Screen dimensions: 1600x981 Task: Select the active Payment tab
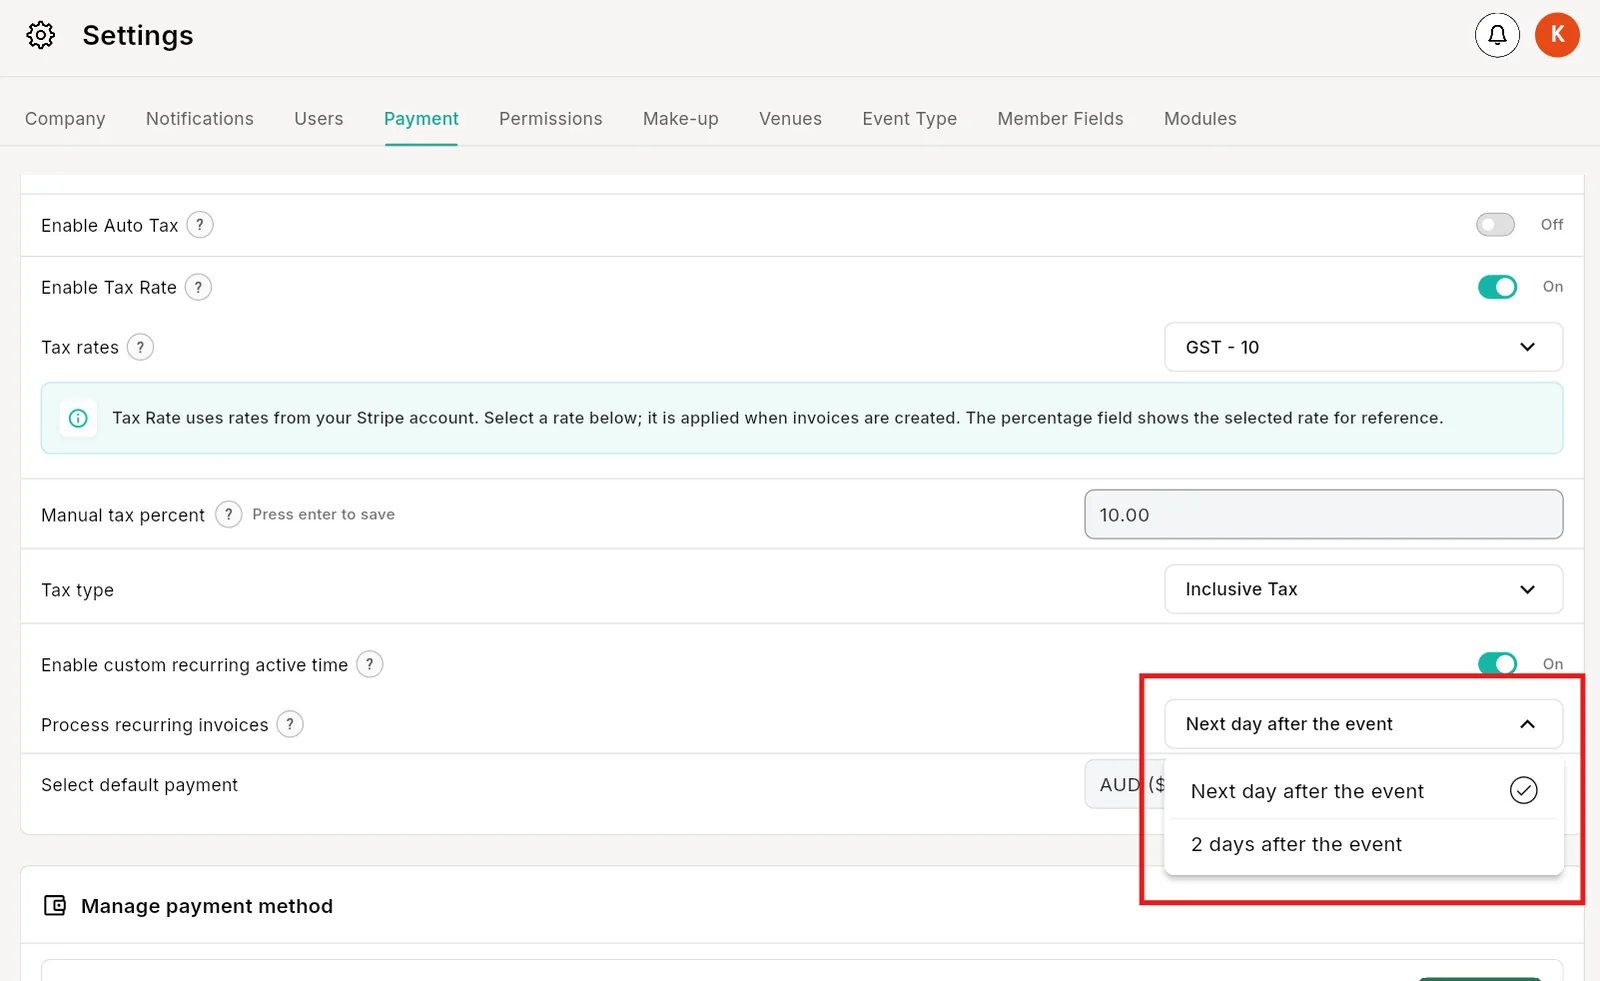tap(421, 118)
